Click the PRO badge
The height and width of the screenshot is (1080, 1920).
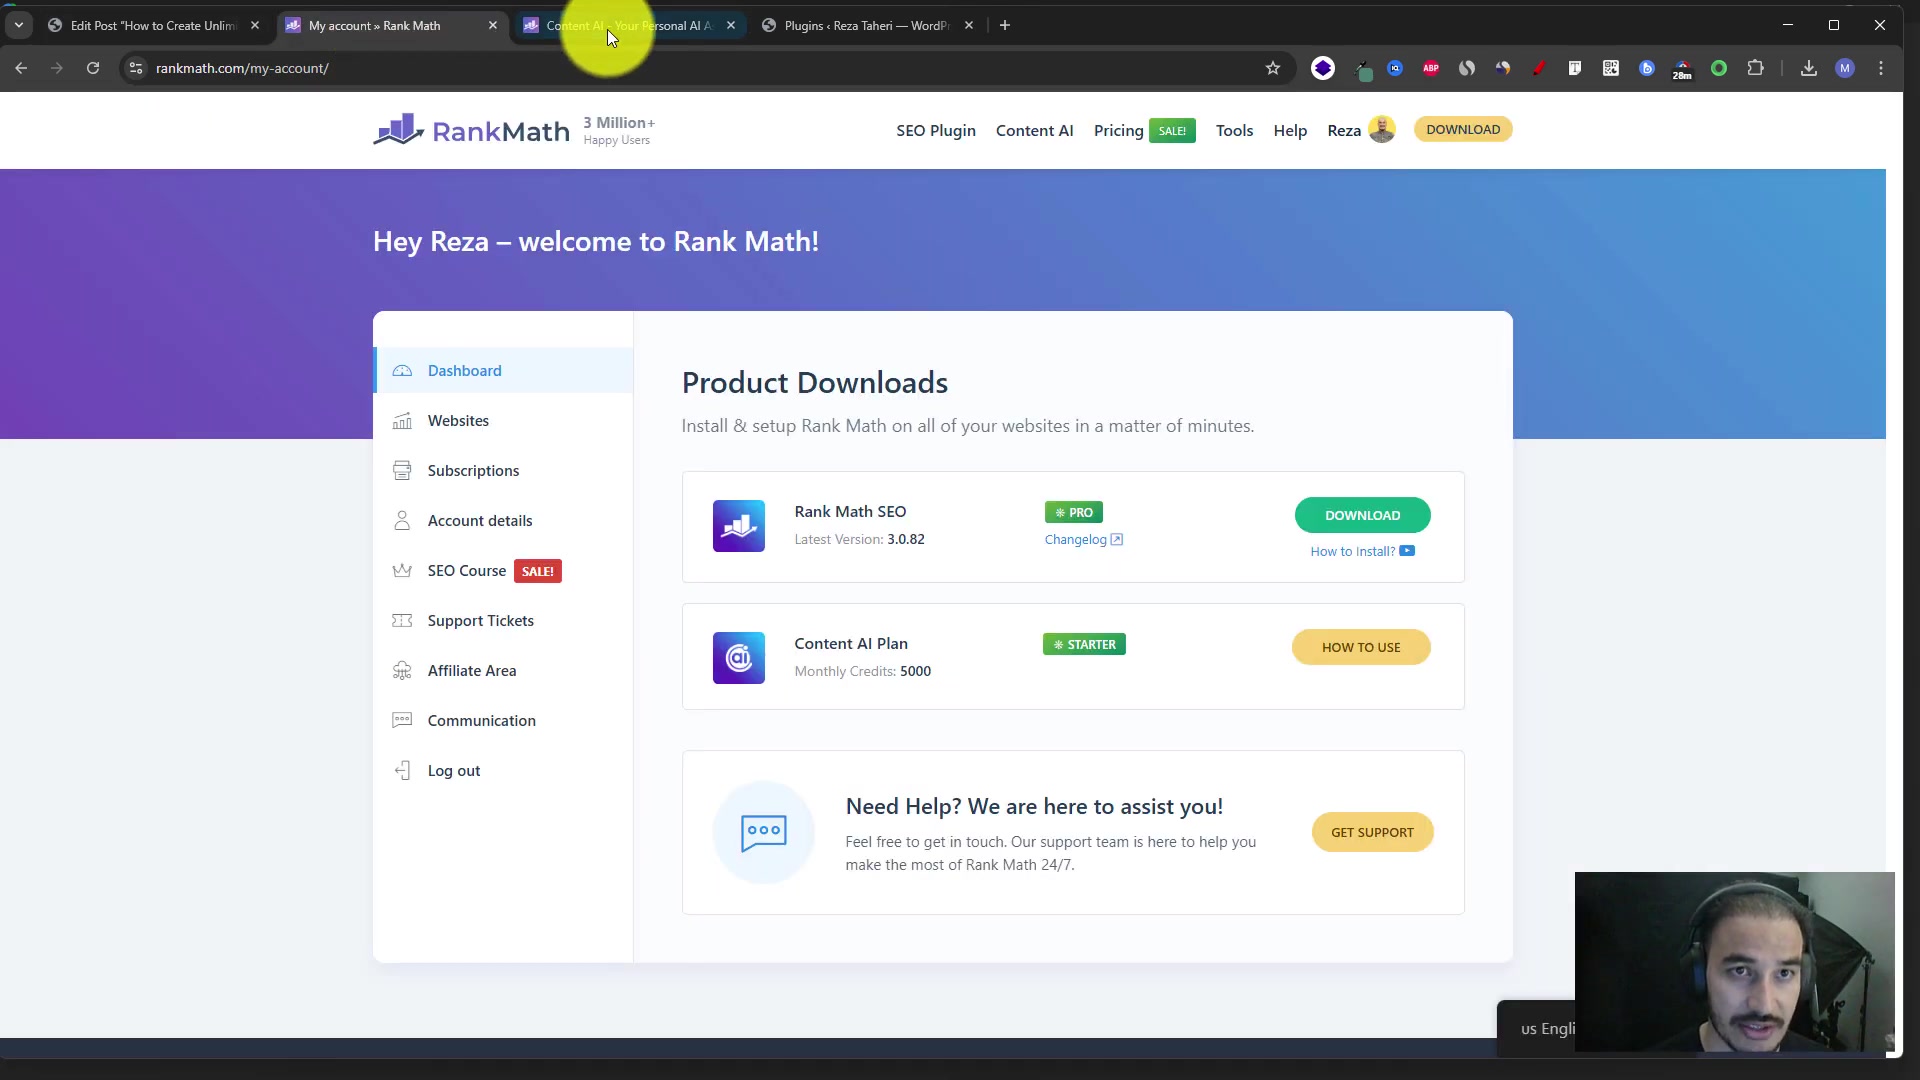[x=1073, y=512]
